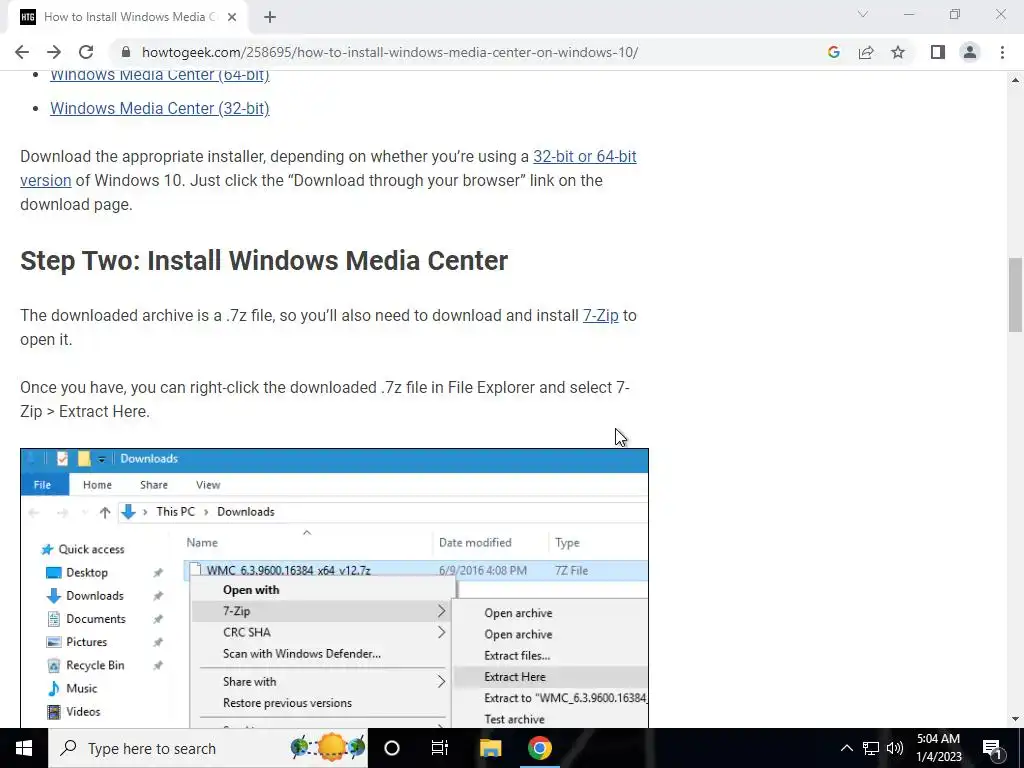Click the search highlights weather graphic
Screen dimensions: 1024x768
tap(328, 747)
